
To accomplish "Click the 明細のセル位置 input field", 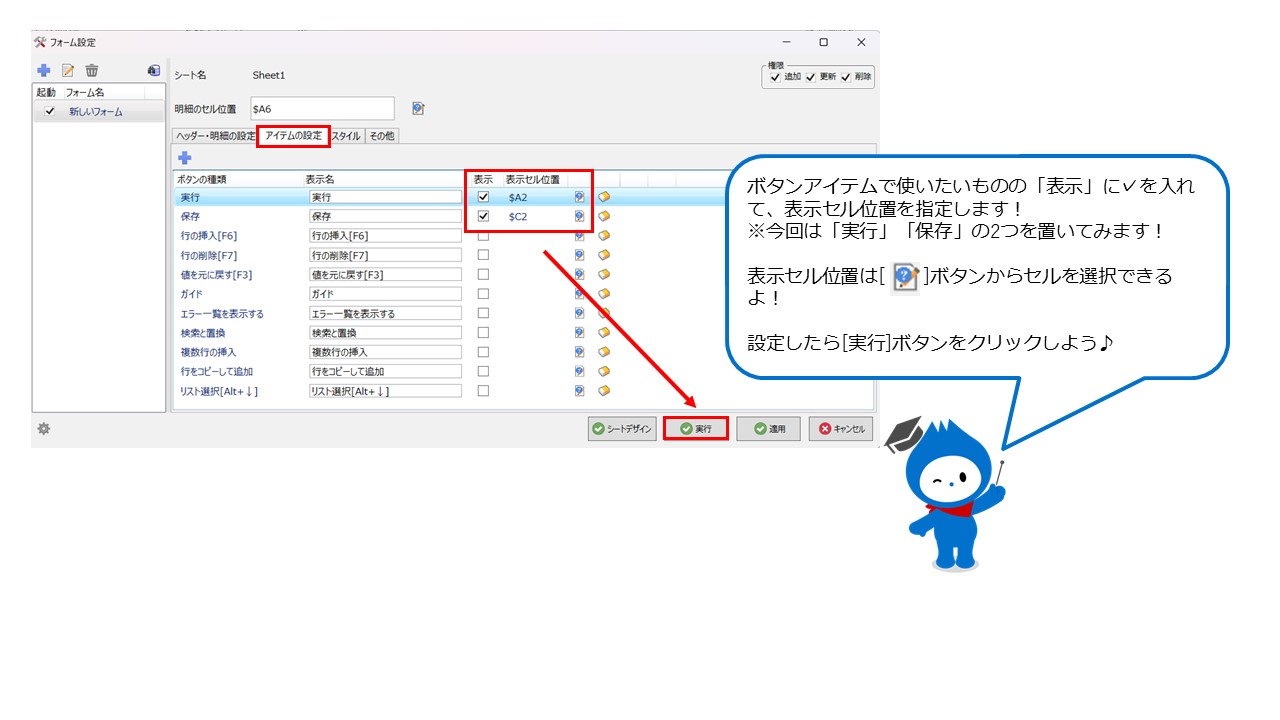I will tap(322, 109).
